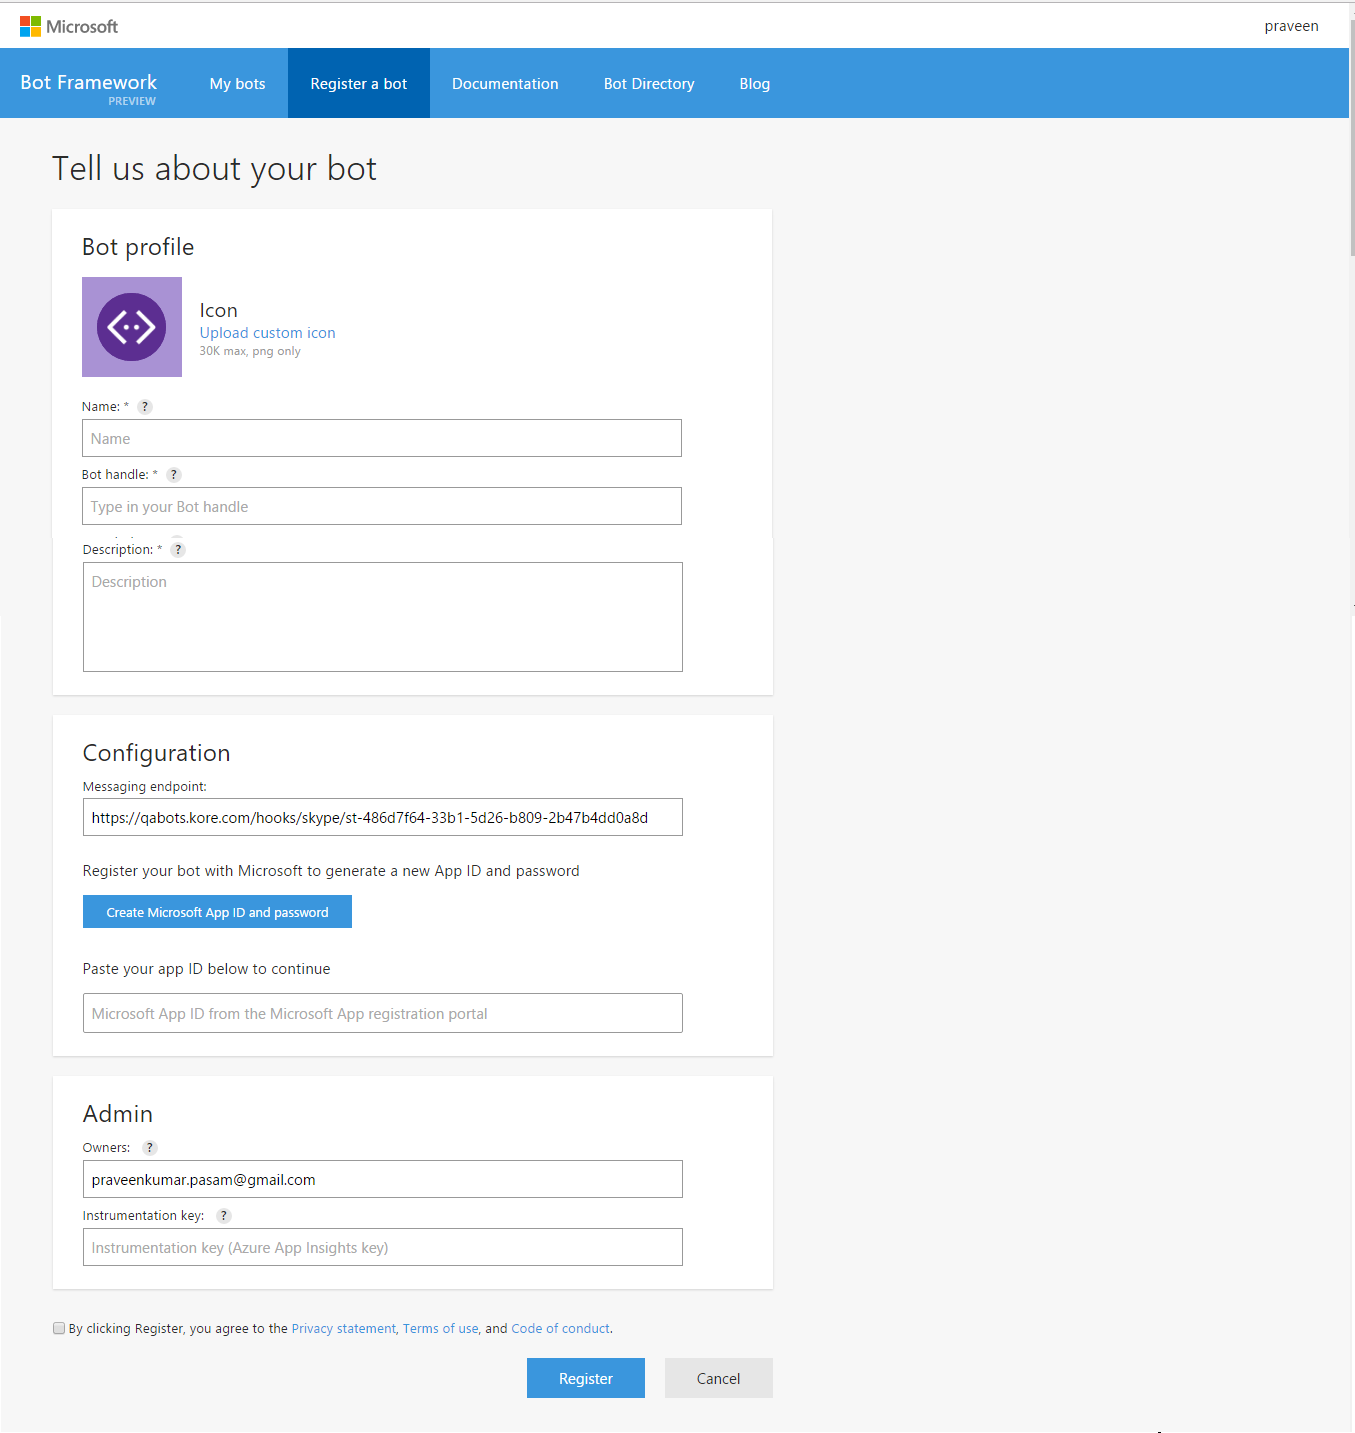Open the Terms of use link
This screenshot has width=1355, height=1433.
point(440,1329)
